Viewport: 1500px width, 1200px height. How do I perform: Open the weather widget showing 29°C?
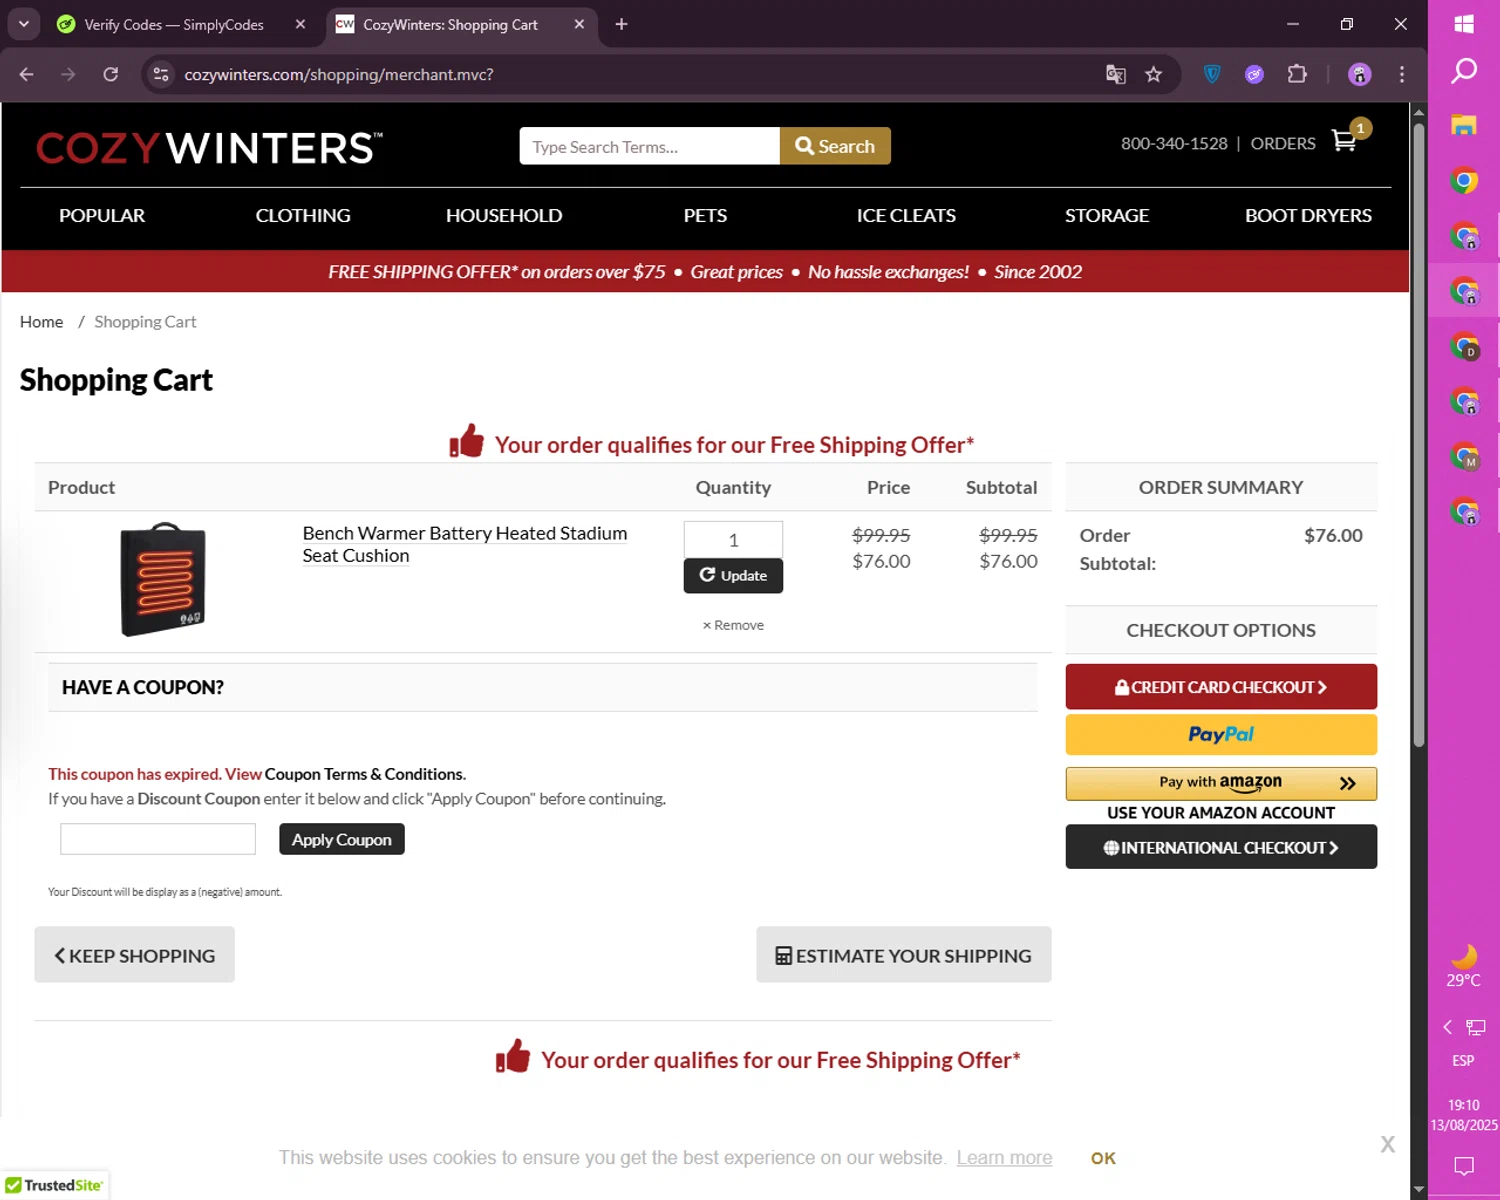click(x=1464, y=965)
